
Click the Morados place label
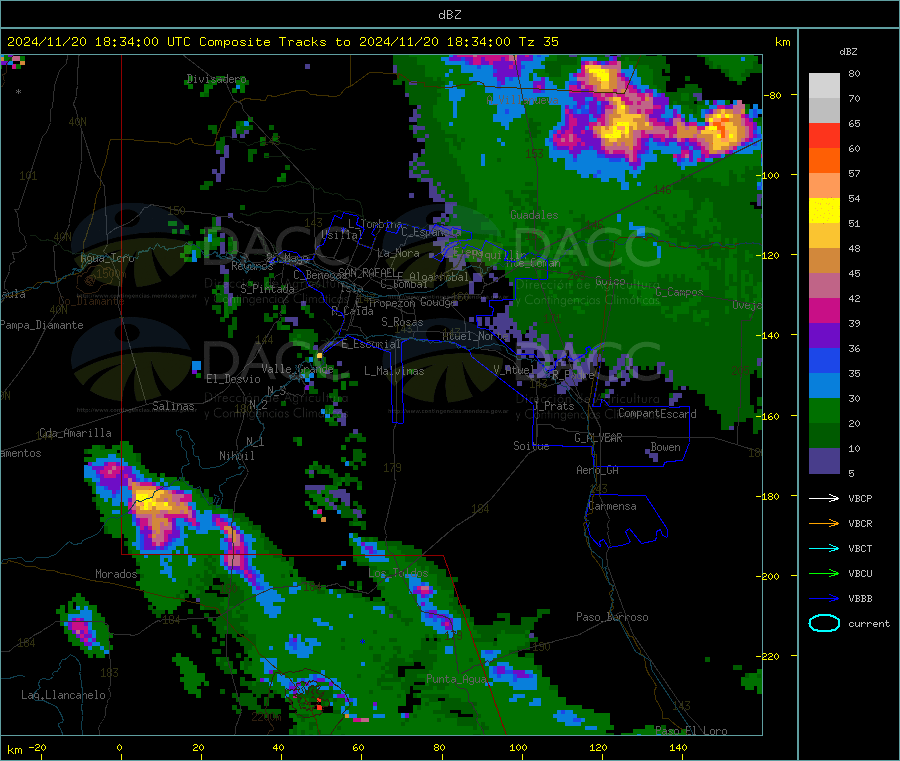[115, 574]
